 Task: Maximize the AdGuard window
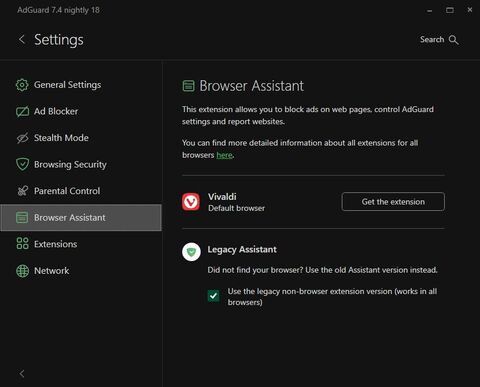tap(450, 10)
